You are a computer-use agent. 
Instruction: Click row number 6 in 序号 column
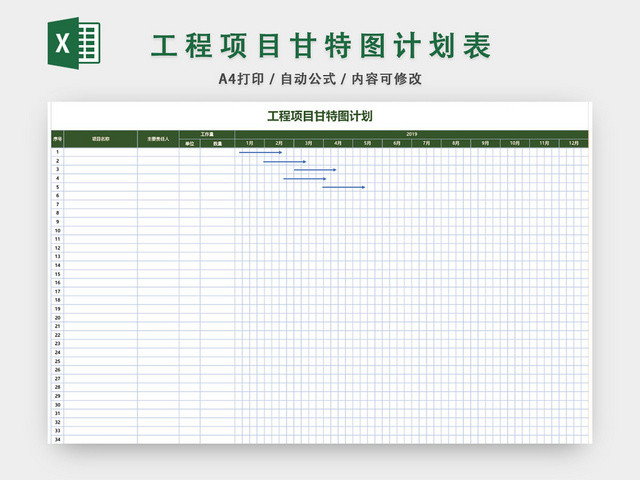point(58,196)
